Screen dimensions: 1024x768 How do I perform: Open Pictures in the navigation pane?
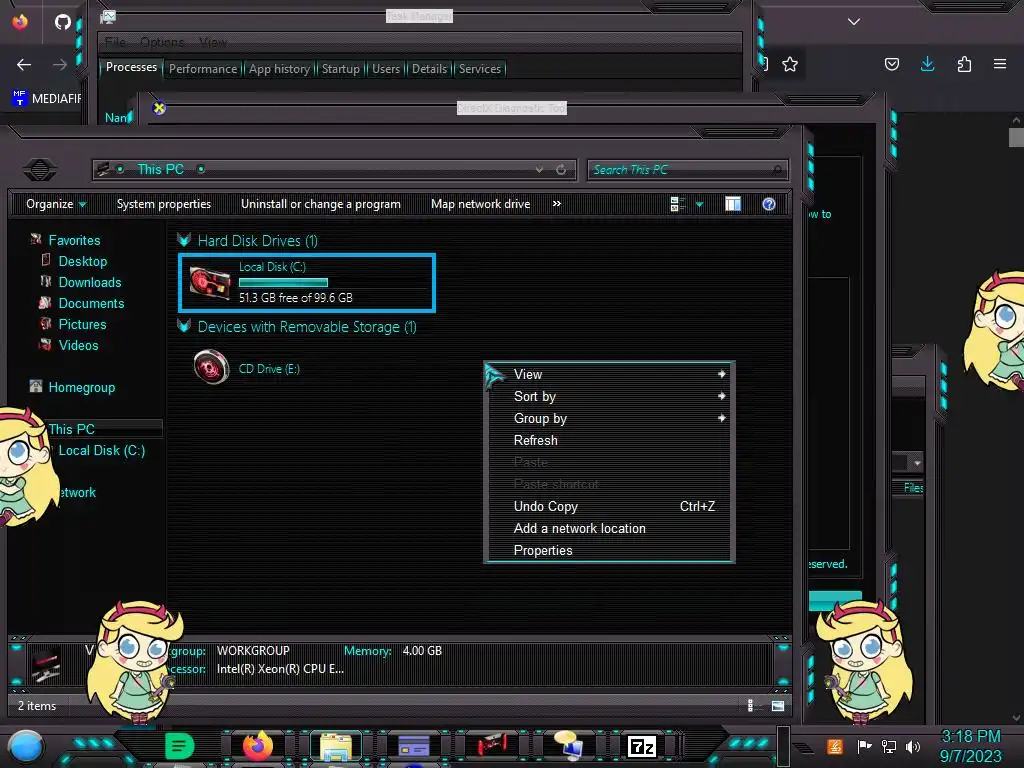pyautogui.click(x=82, y=324)
